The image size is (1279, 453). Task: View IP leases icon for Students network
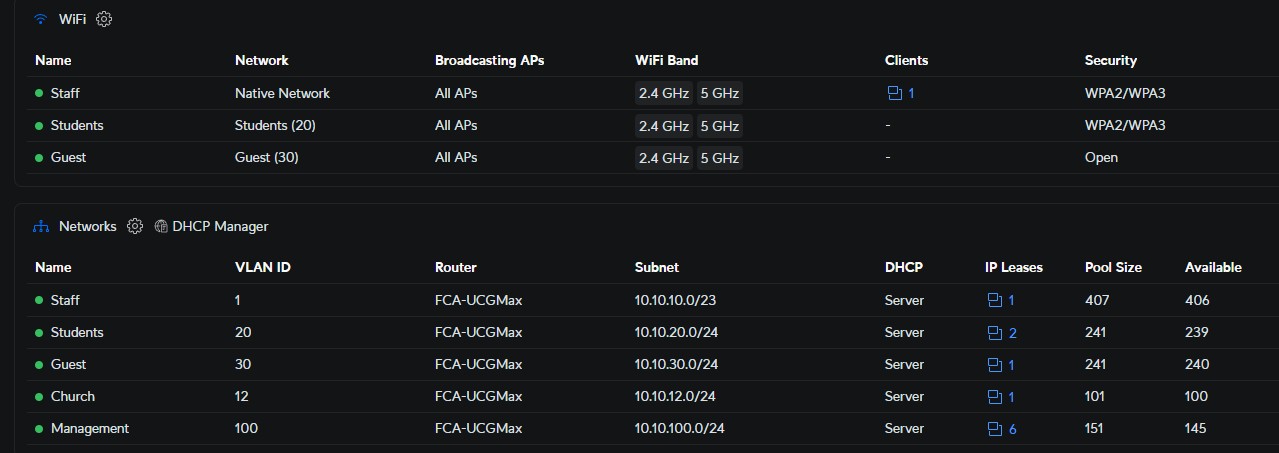point(995,333)
